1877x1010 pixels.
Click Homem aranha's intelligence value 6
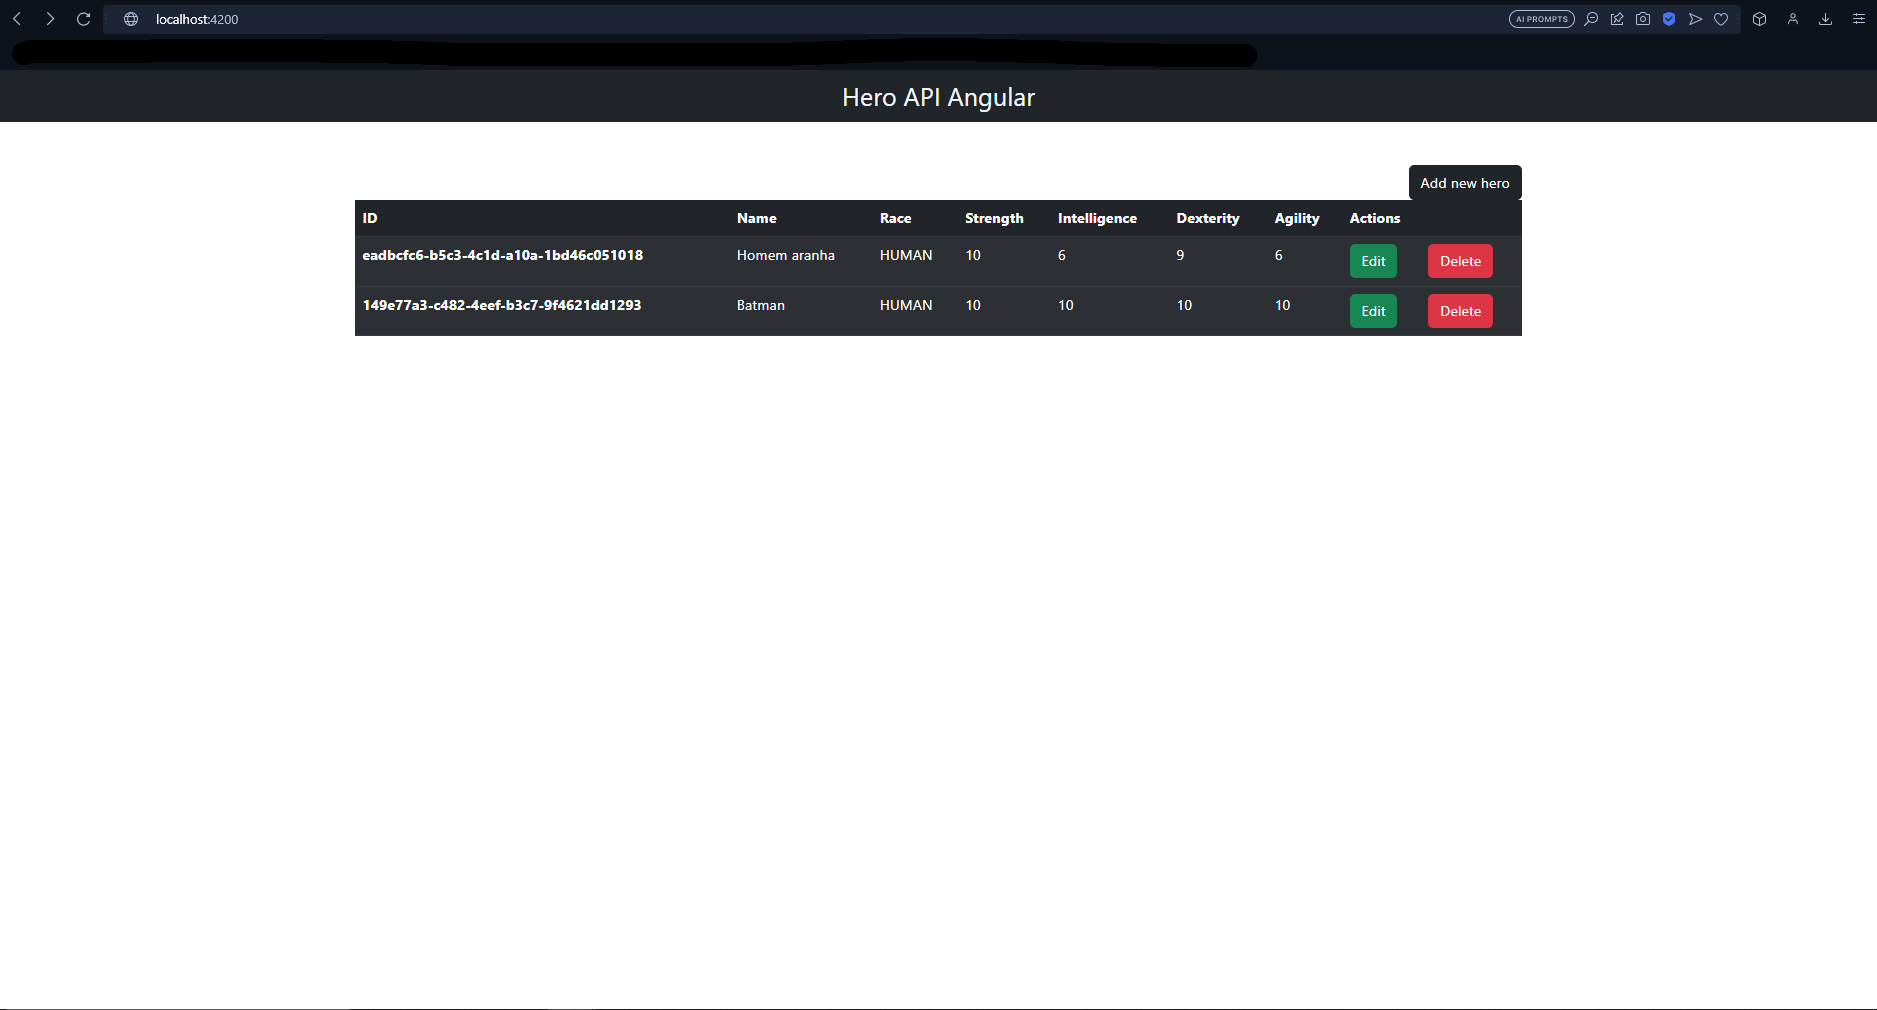[1062, 255]
